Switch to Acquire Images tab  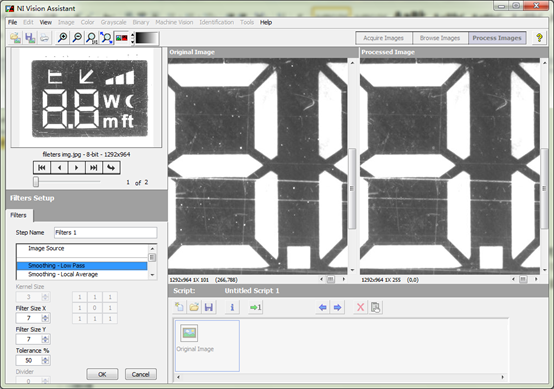(x=384, y=38)
